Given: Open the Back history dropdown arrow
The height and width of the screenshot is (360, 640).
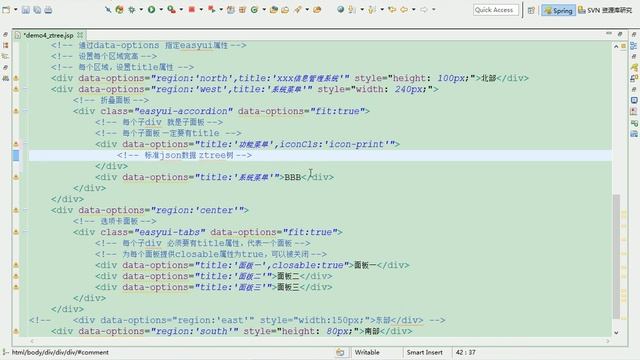Looking at the screenshot, I should pos(413,10).
